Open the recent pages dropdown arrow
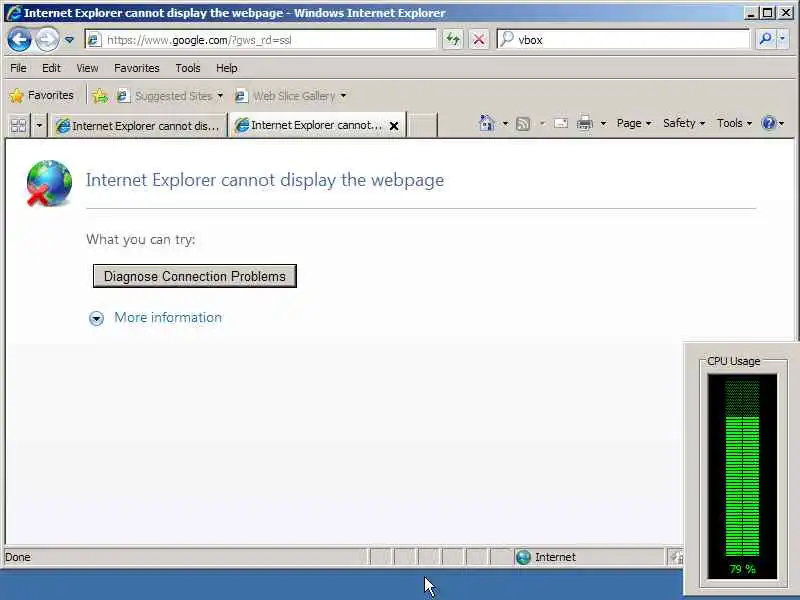This screenshot has height=600, width=800. point(69,40)
